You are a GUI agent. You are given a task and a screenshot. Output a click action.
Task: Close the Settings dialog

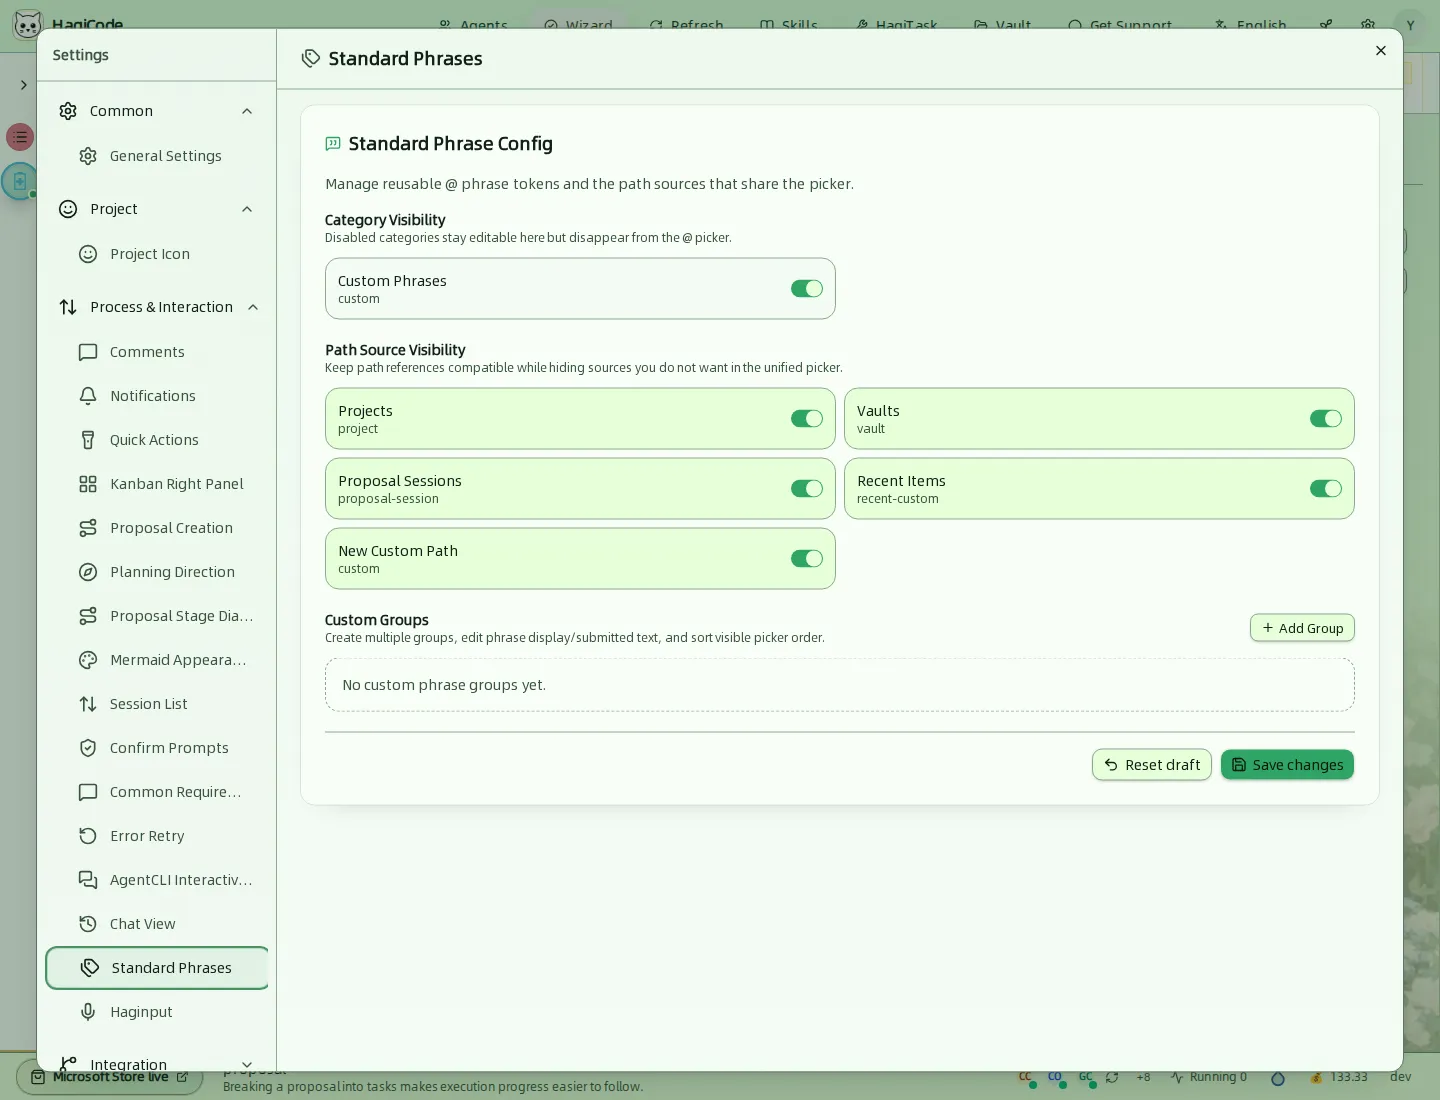click(1381, 51)
